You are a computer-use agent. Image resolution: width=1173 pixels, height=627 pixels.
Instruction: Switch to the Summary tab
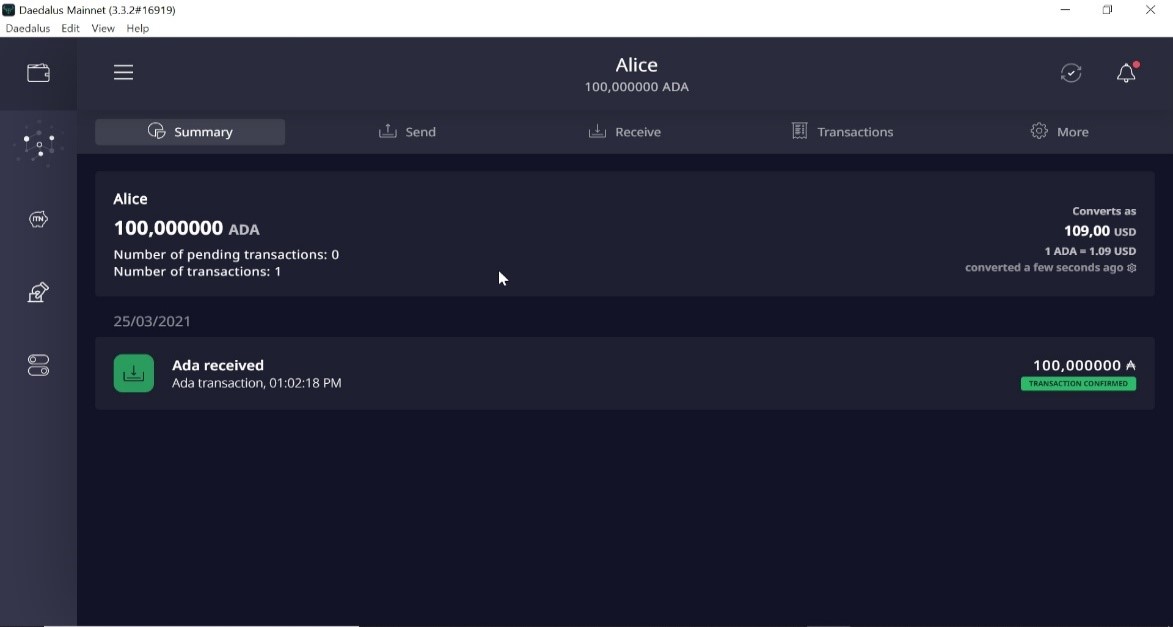pos(190,132)
